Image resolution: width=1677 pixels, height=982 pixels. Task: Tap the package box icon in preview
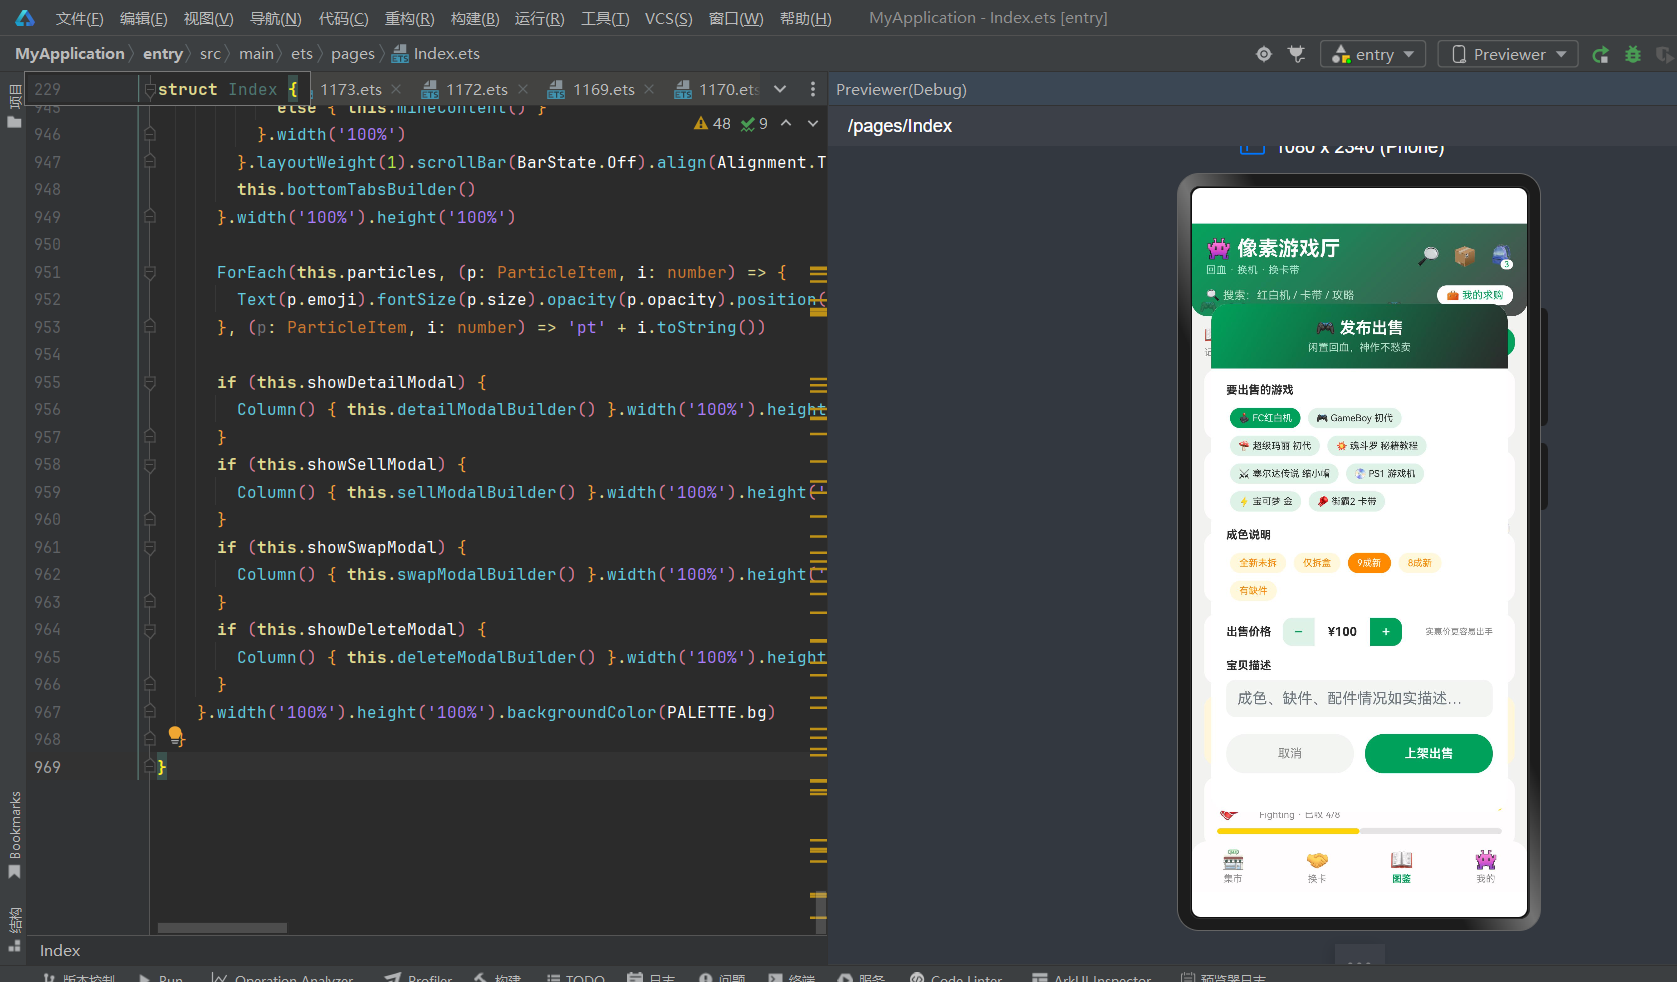click(1465, 256)
